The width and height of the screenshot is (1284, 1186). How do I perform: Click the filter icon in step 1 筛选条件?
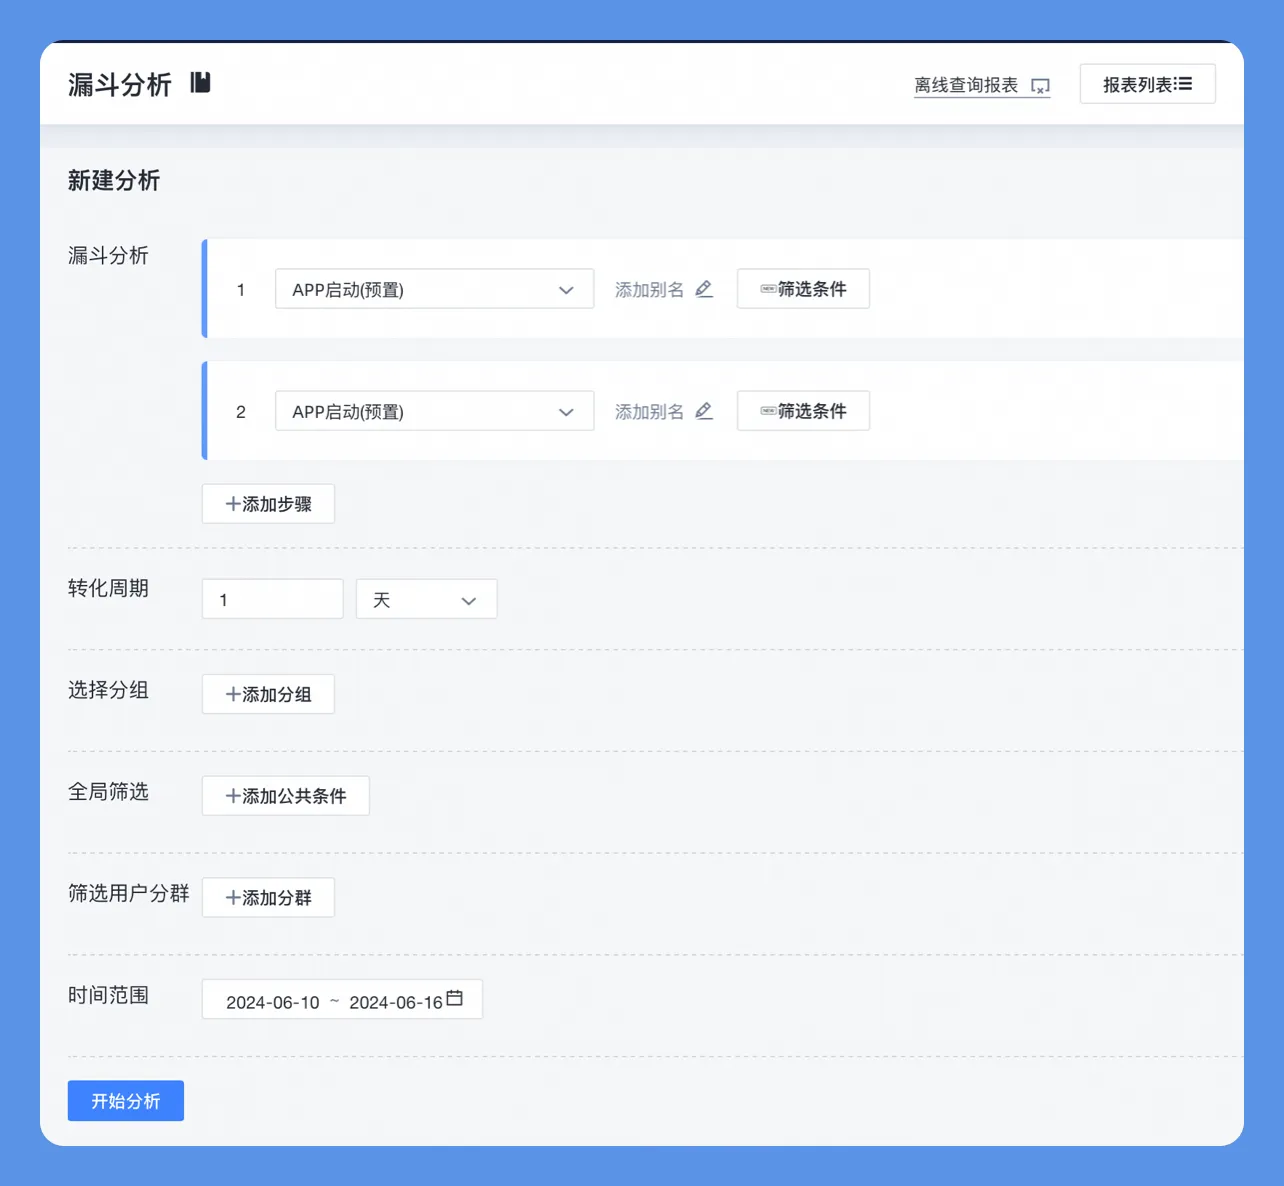pyautogui.click(x=768, y=289)
